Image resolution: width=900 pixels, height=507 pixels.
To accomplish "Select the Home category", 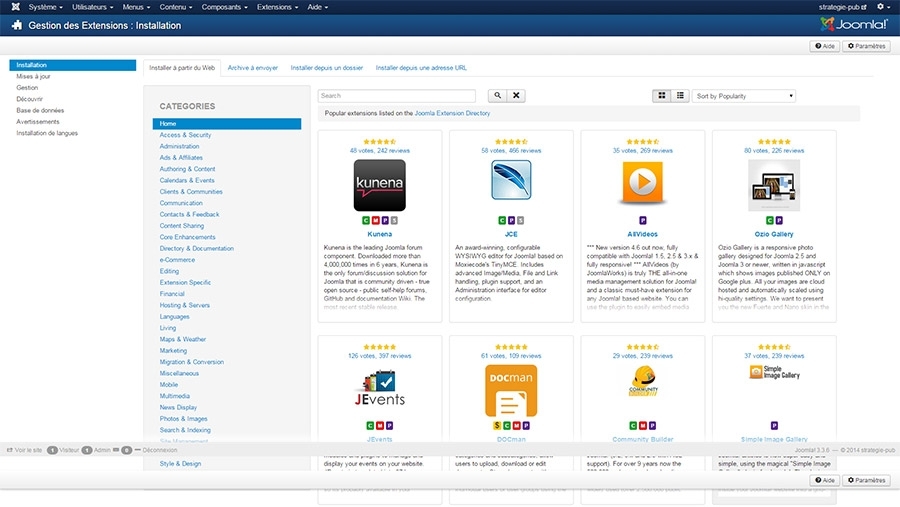I will (x=227, y=123).
